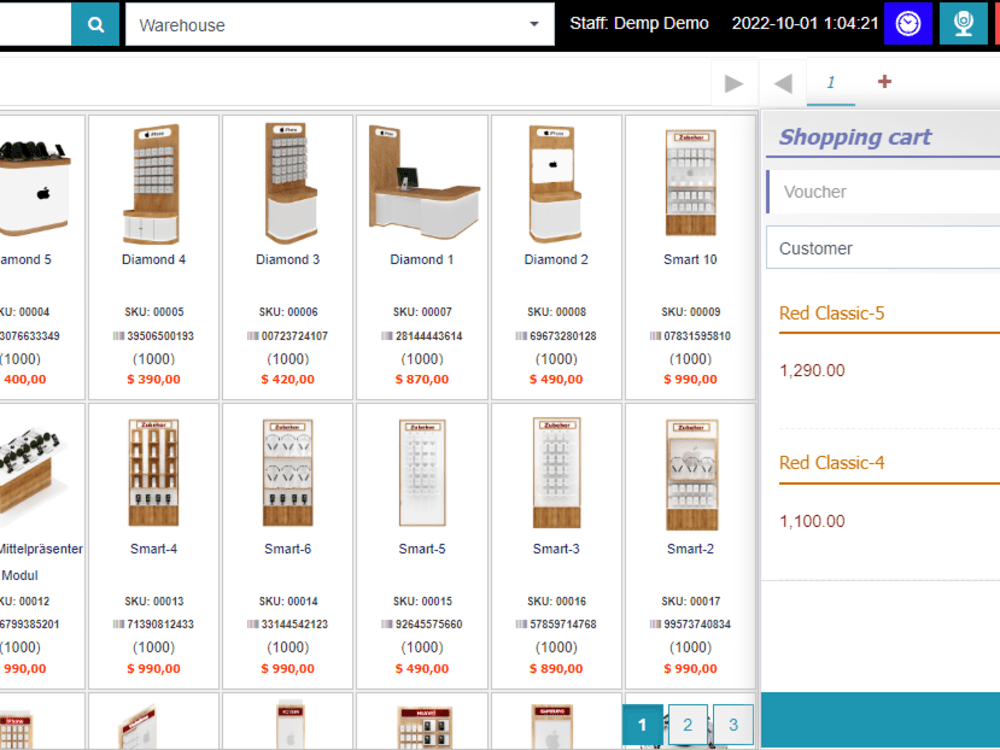Click SKU: 00015 text
1000x750 pixels.
point(422,601)
